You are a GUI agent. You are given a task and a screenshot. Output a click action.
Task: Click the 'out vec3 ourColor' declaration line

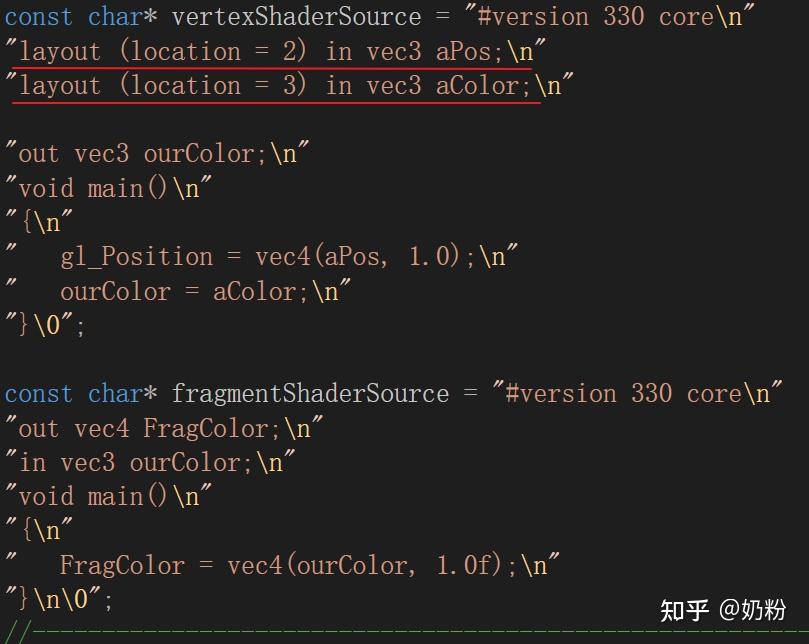click(x=157, y=154)
